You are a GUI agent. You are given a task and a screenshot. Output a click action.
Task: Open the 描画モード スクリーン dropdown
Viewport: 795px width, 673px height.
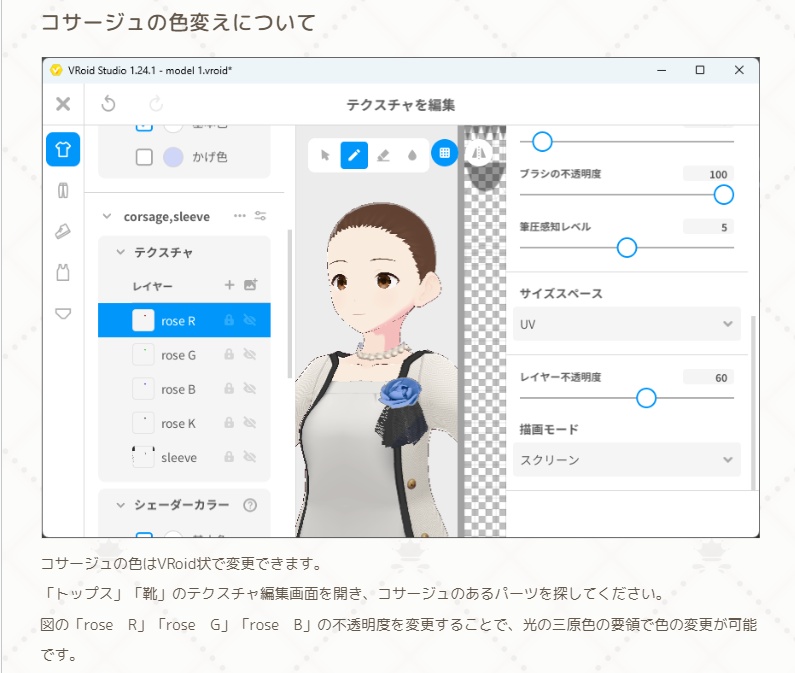(627, 459)
